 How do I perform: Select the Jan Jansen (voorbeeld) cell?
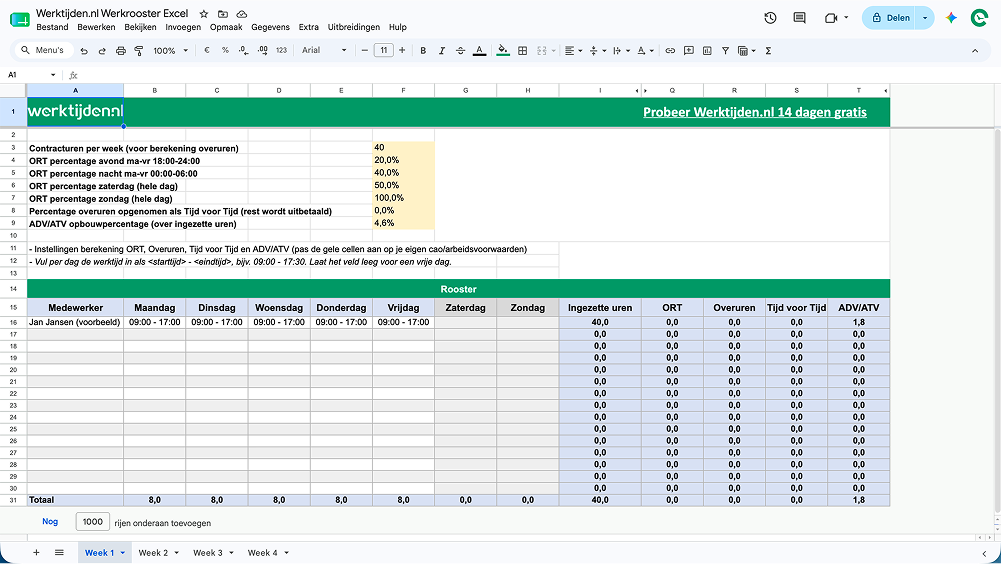[75, 323]
